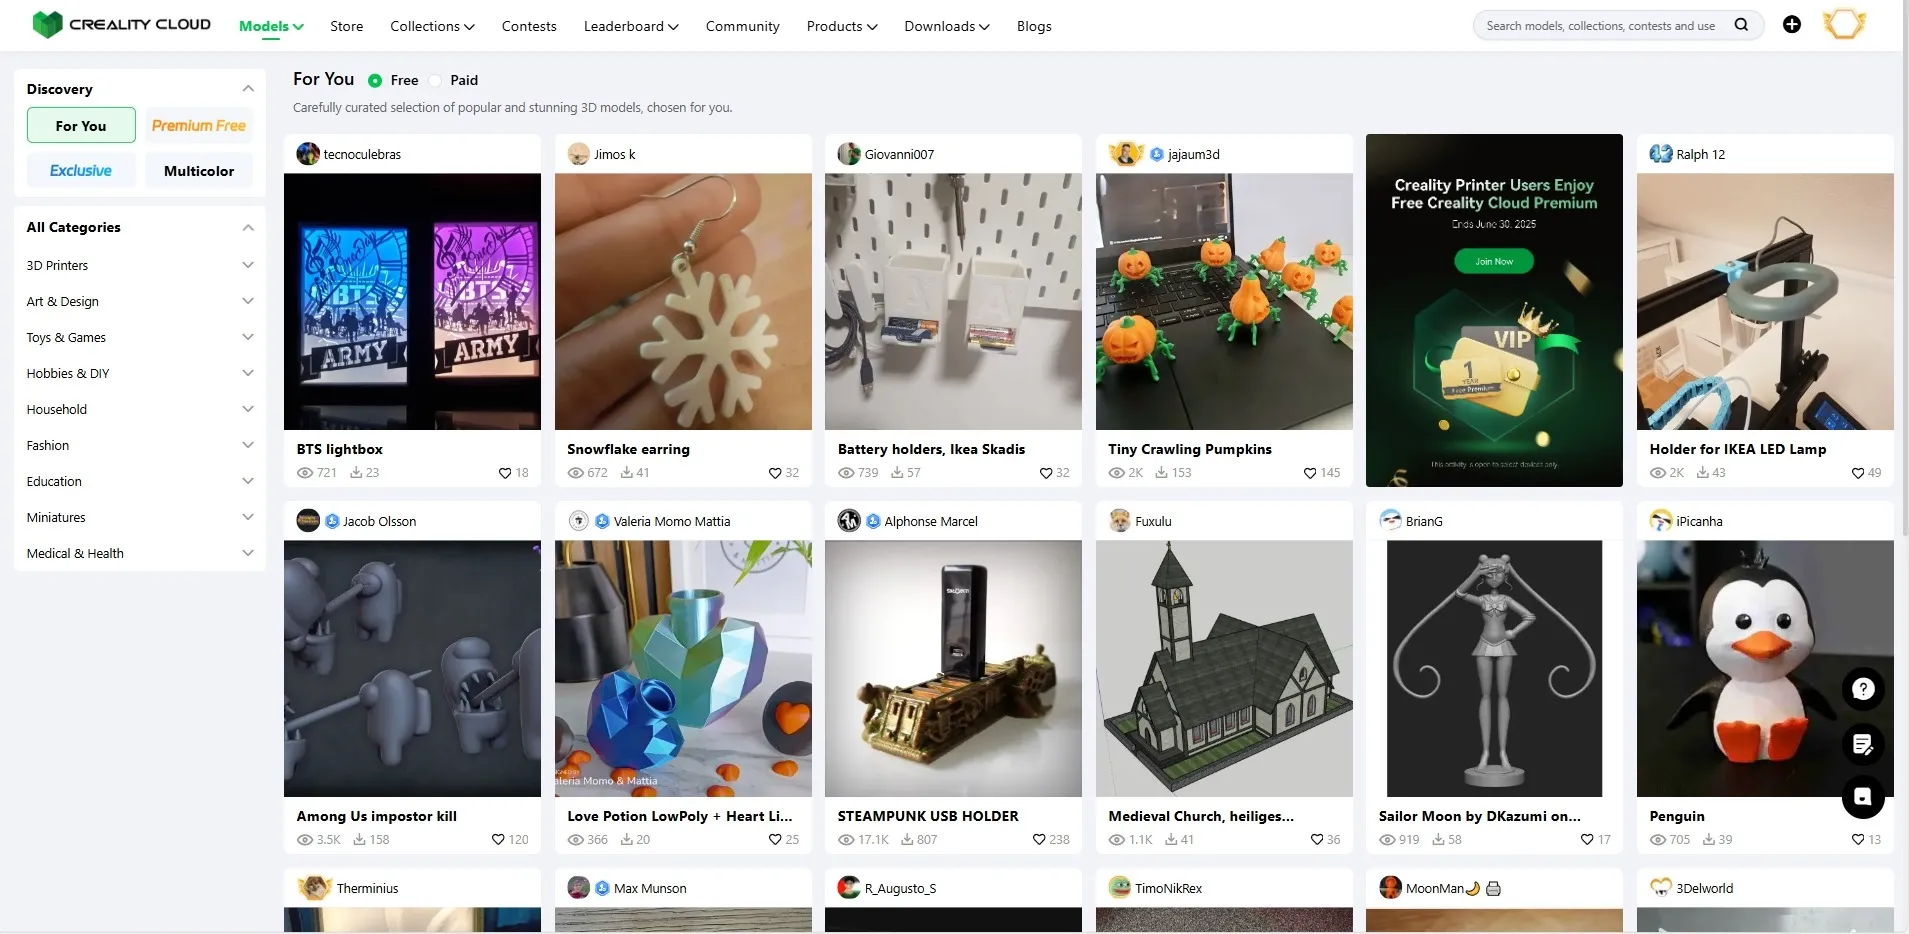
Task: Open the Leaderboard dropdown menu
Action: (631, 26)
